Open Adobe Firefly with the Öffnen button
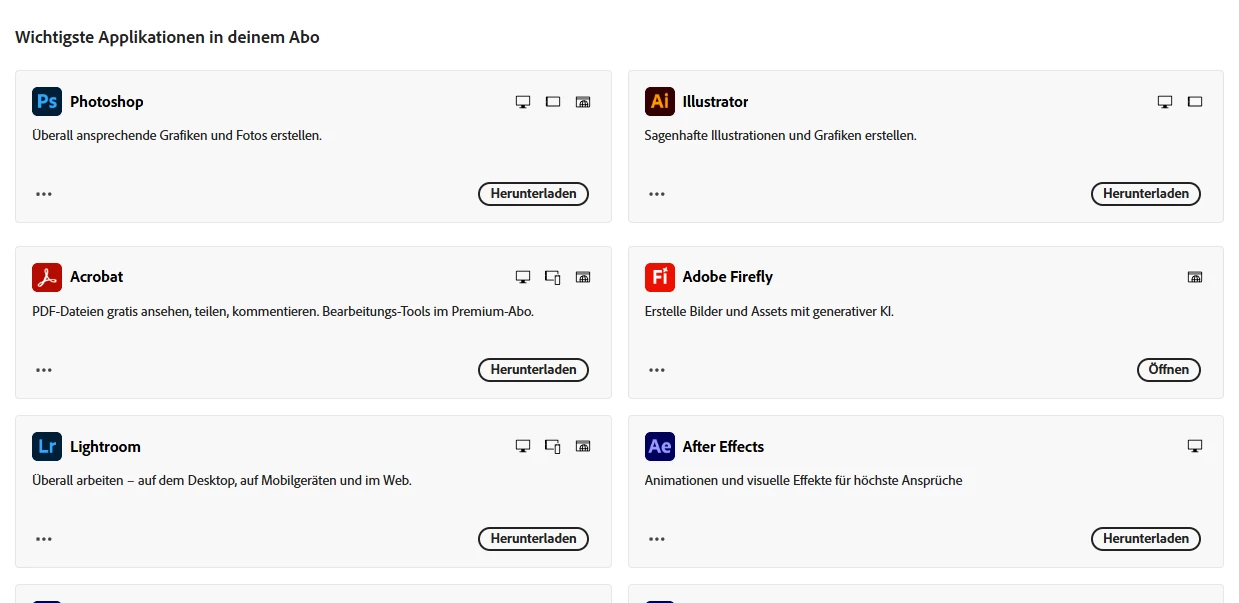 coord(1169,370)
